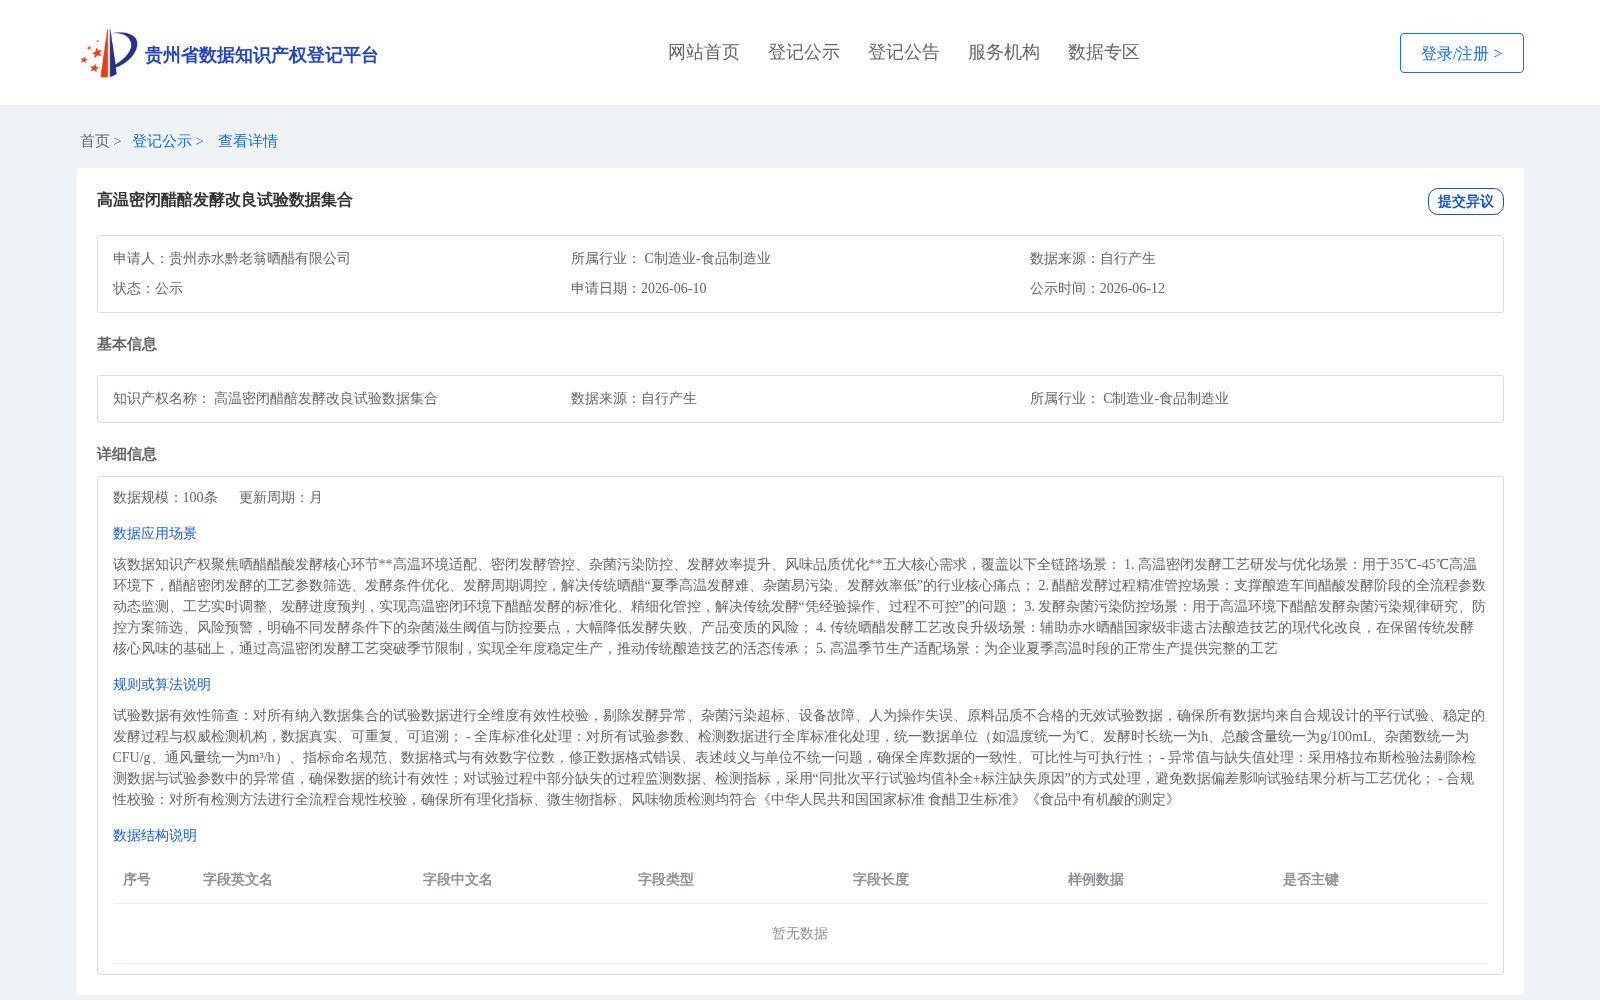The width and height of the screenshot is (1600, 1000).
Task: Click the 提交异议 button
Action: click(x=1465, y=201)
